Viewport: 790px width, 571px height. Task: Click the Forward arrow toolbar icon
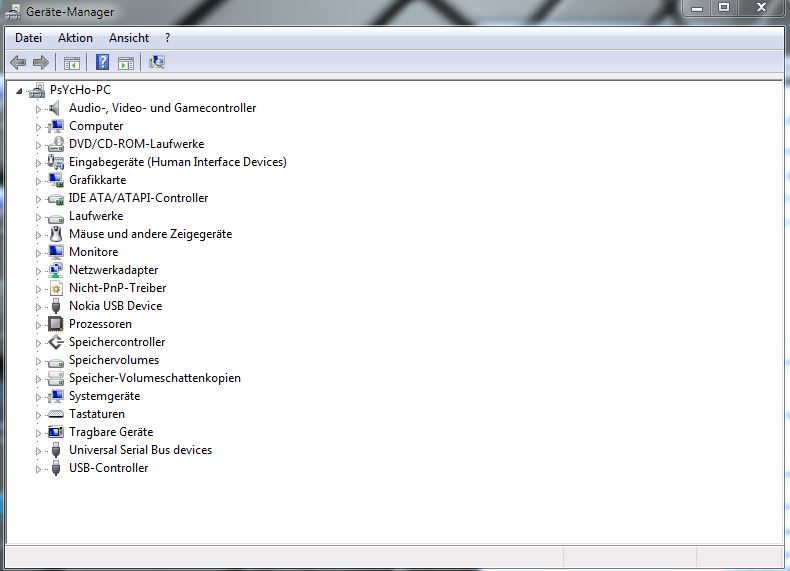[41, 62]
